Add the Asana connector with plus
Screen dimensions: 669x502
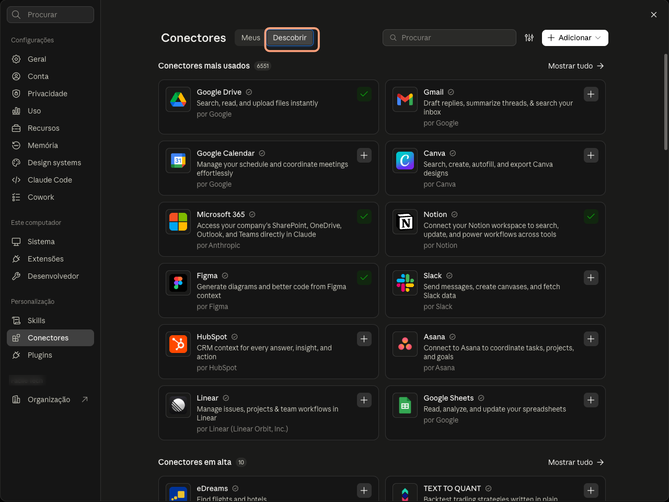pos(591,339)
